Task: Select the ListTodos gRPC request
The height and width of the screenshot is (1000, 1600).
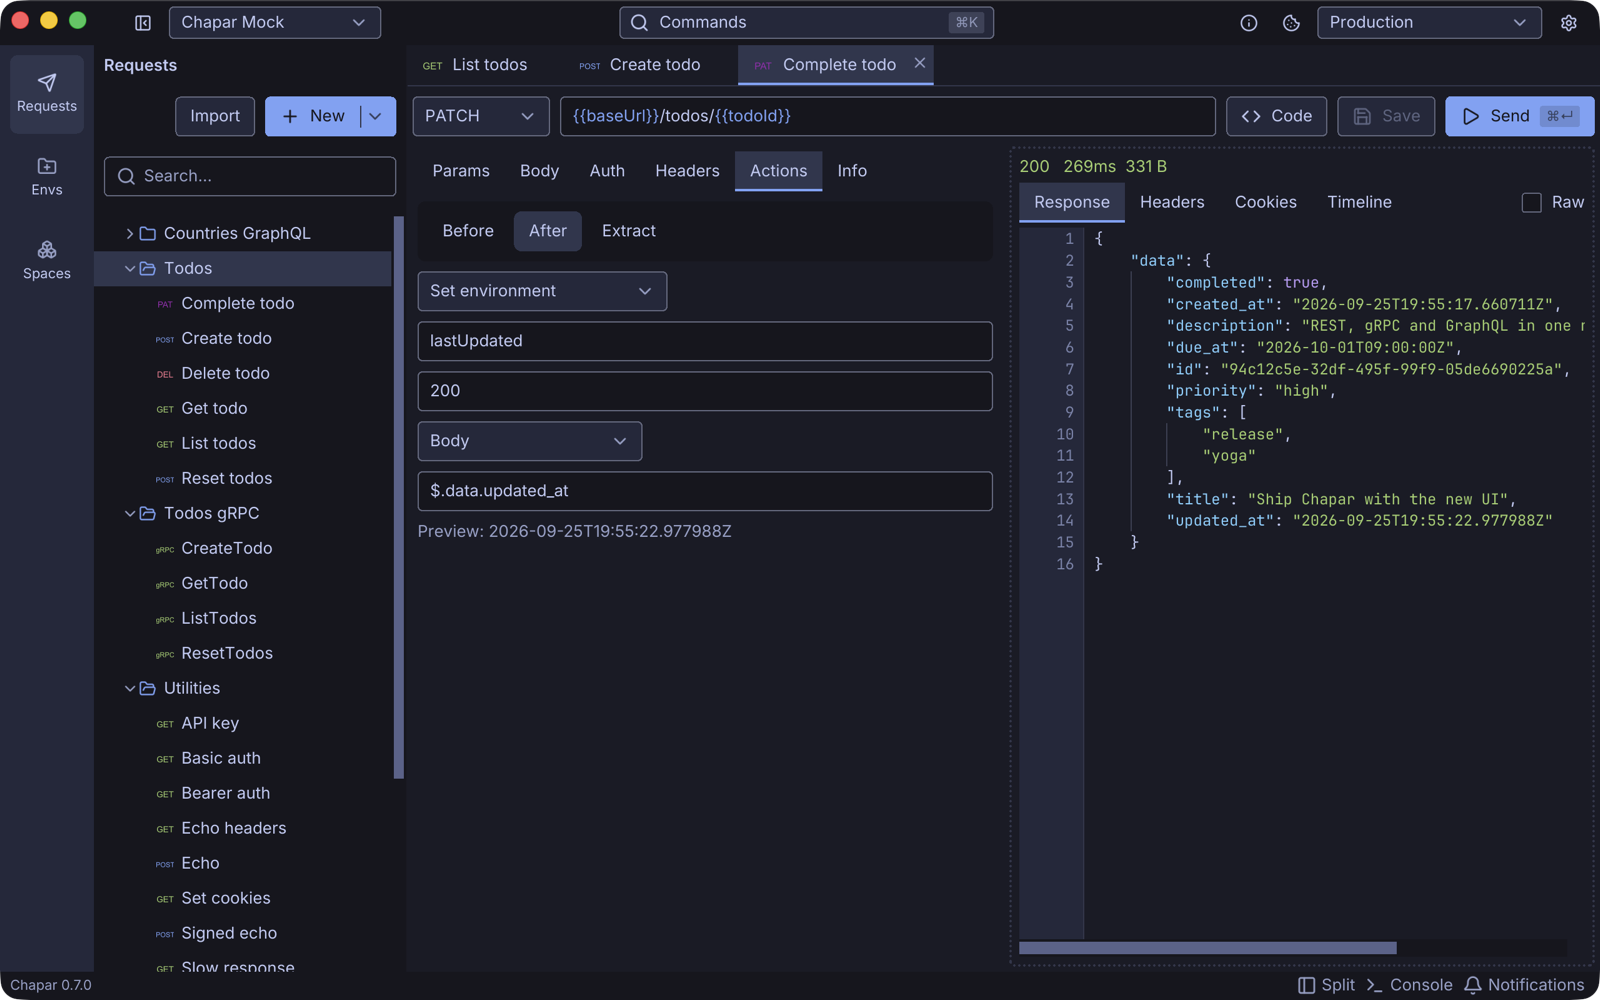Action: (244, 618)
